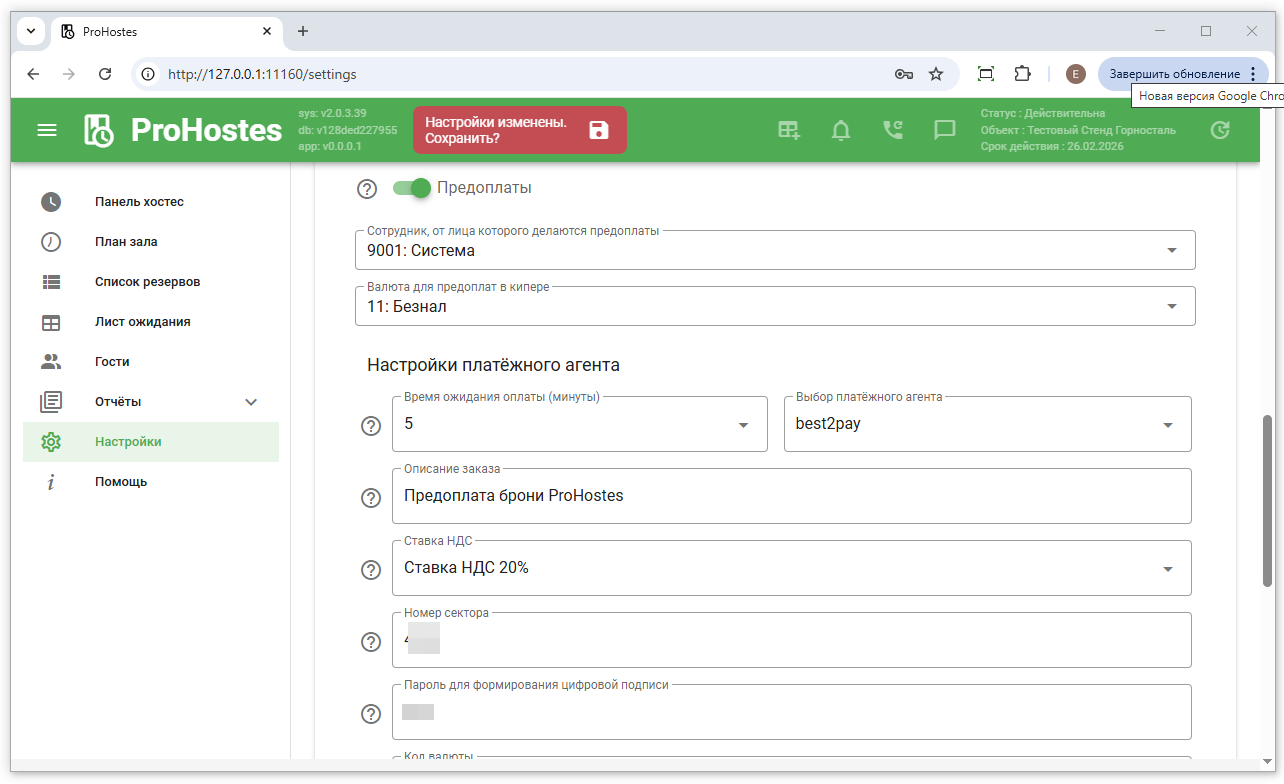The image size is (1284, 784).
Task: Click the phone calls icon in header
Action: 892,130
